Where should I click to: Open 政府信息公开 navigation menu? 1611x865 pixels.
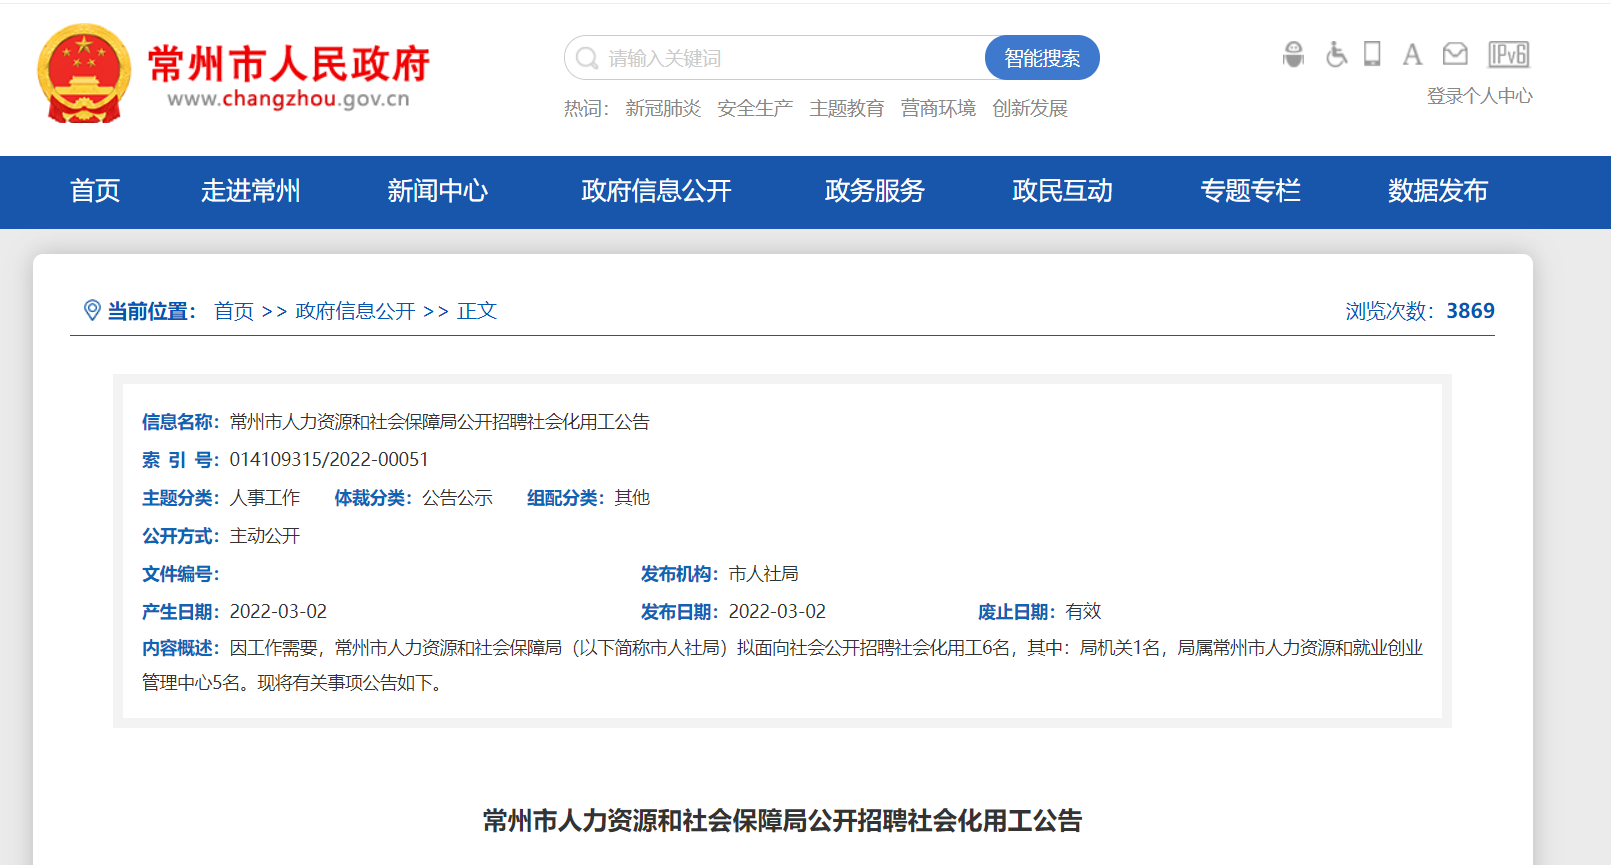(x=656, y=191)
